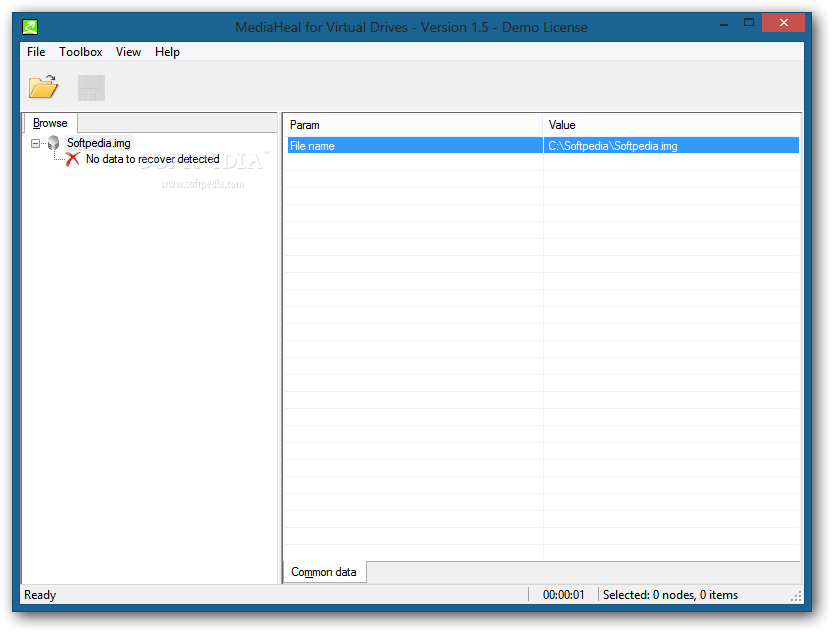Select the 'File name' parameter cell
The height and width of the screenshot is (632, 832).
click(415, 145)
